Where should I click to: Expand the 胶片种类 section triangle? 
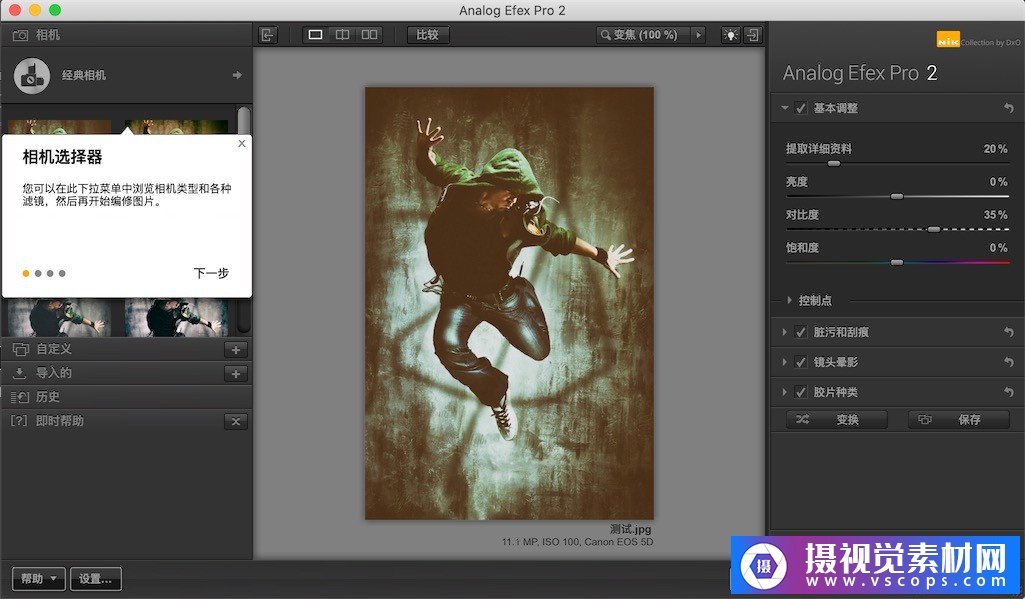(783, 392)
